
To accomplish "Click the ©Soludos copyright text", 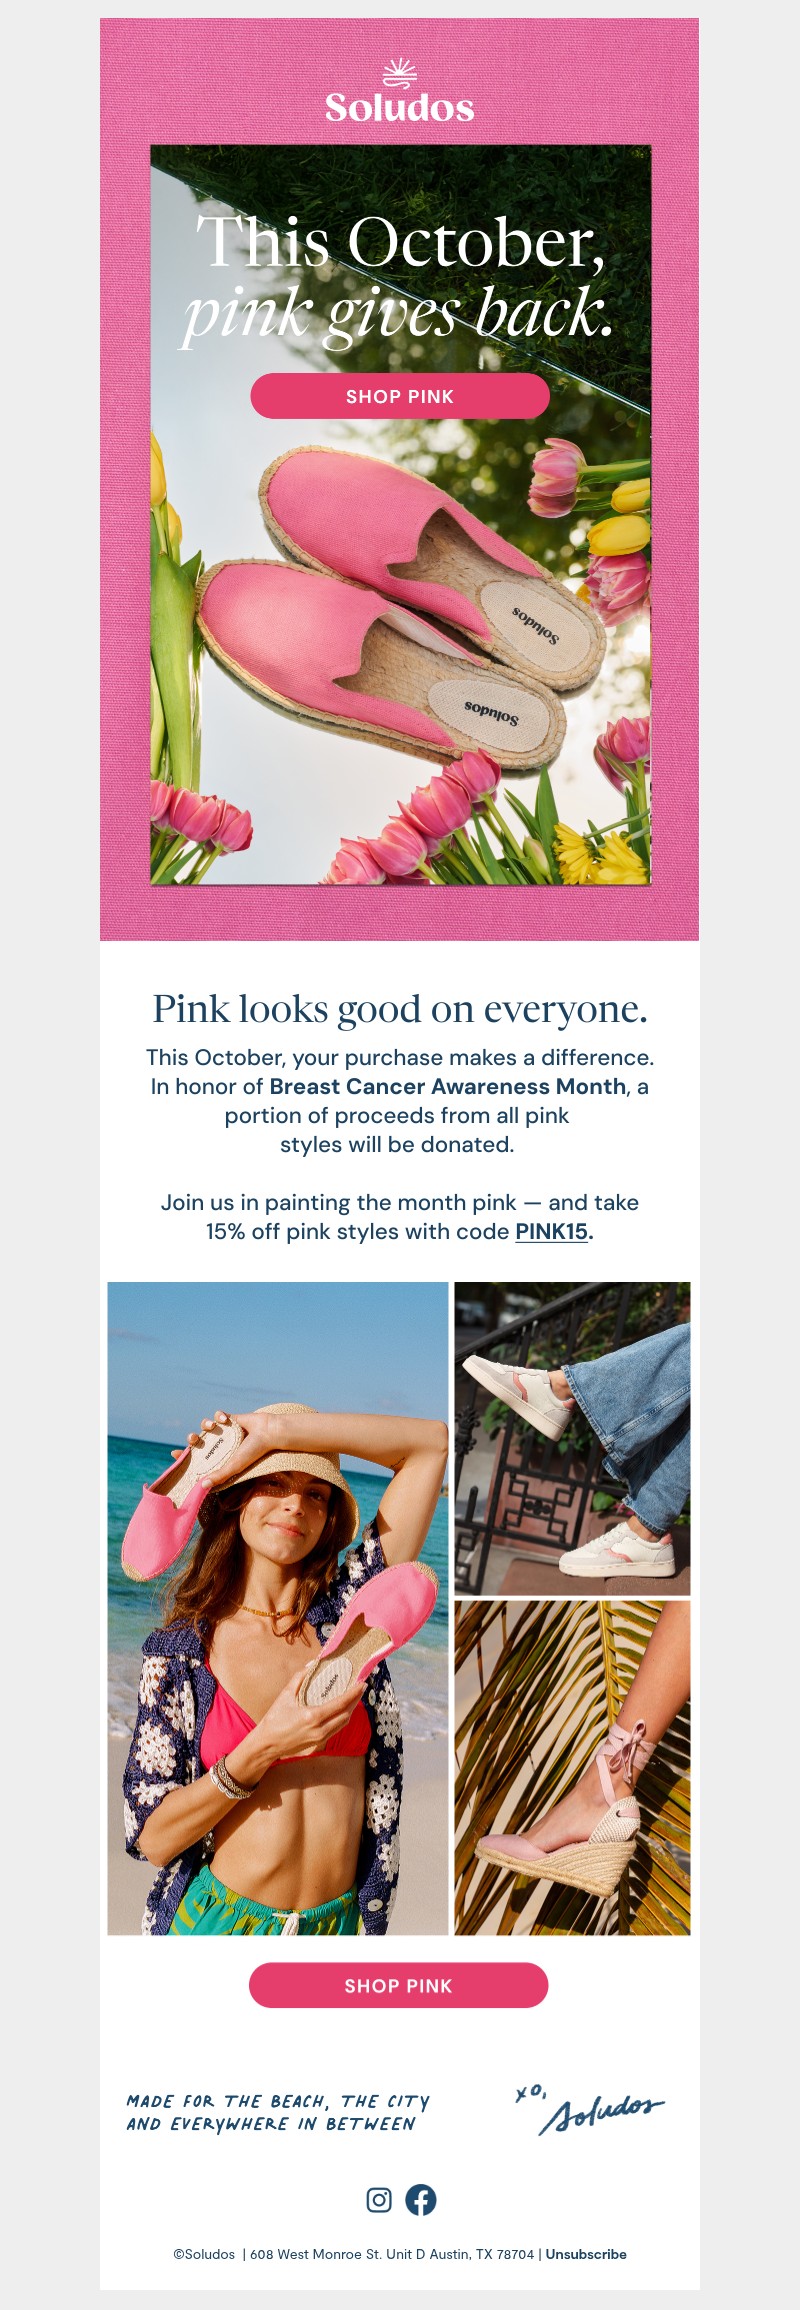I will tap(204, 2254).
